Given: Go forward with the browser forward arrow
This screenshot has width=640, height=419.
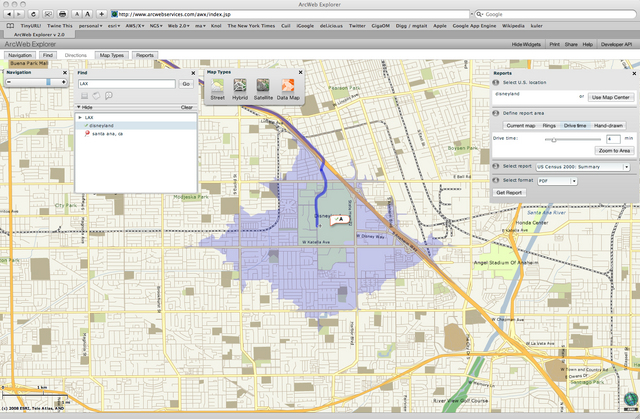Looking at the screenshot, I should click(x=19, y=14).
